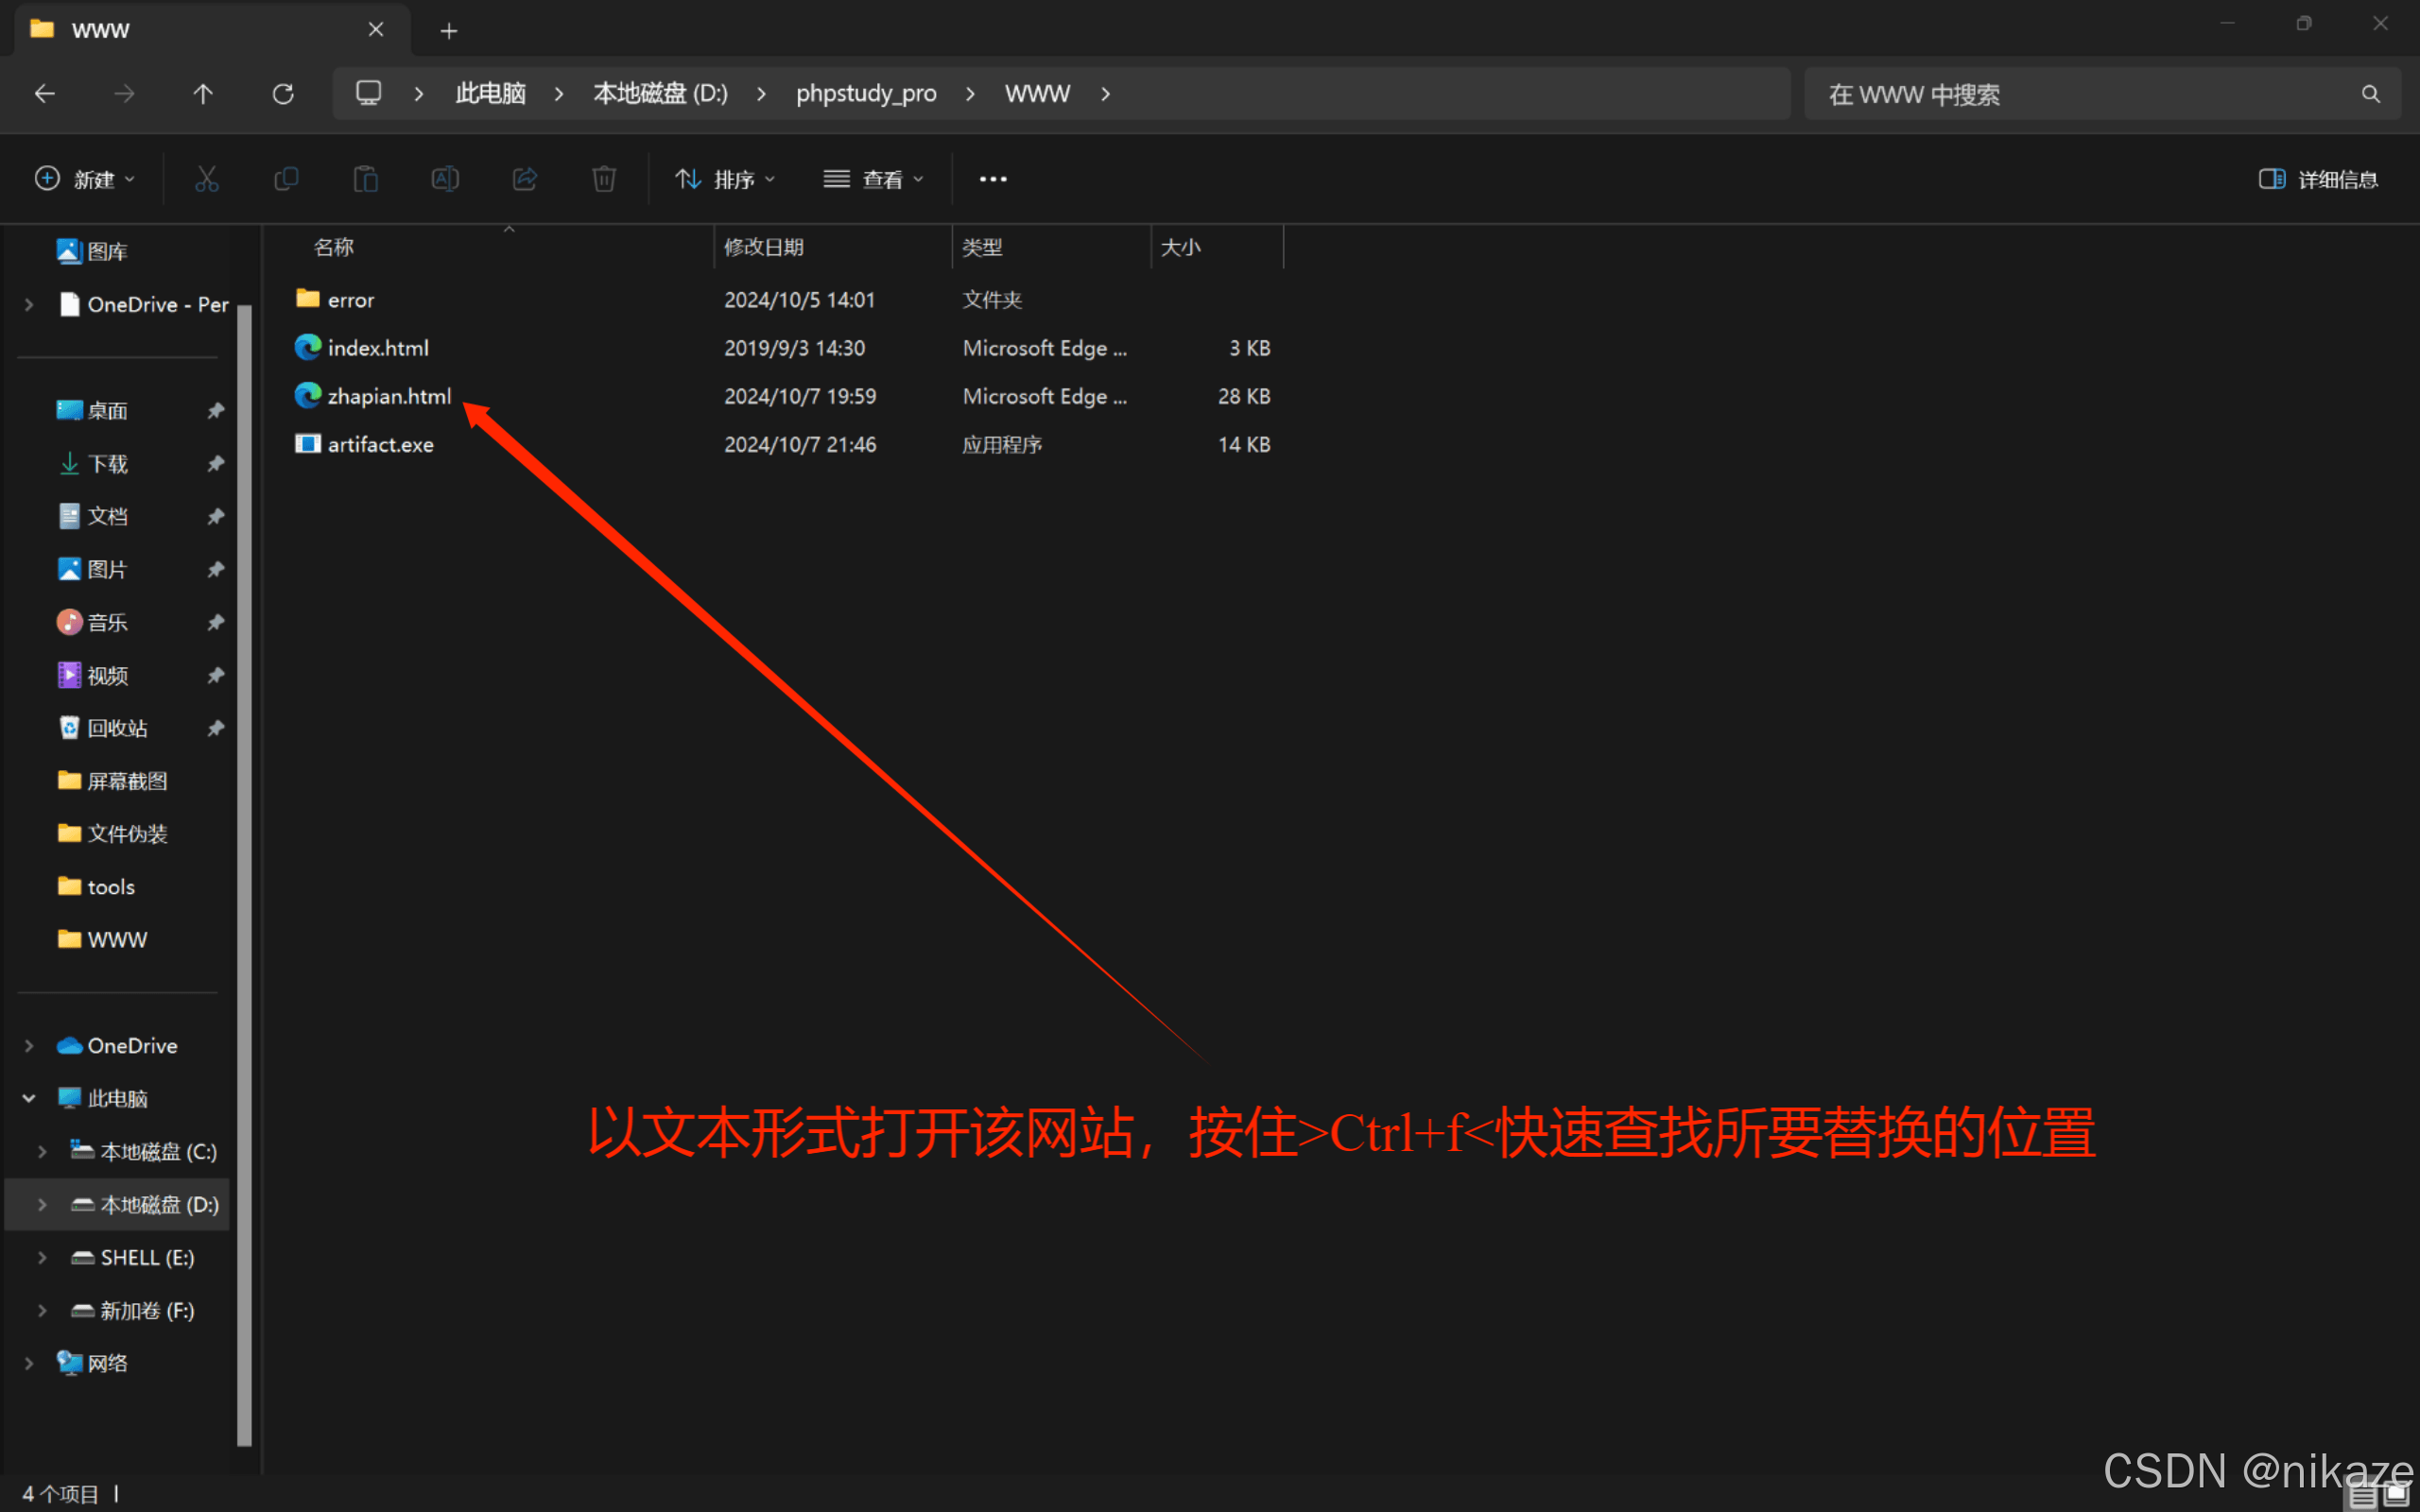The height and width of the screenshot is (1512, 2420).
Task: Click the Copy icon in toolbar
Action: (x=286, y=179)
